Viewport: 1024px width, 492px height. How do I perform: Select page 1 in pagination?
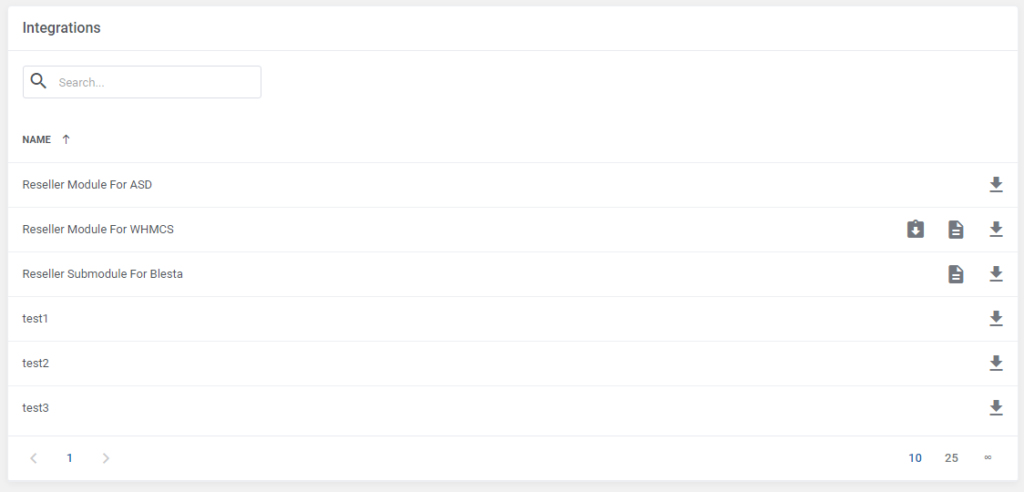[x=70, y=458]
